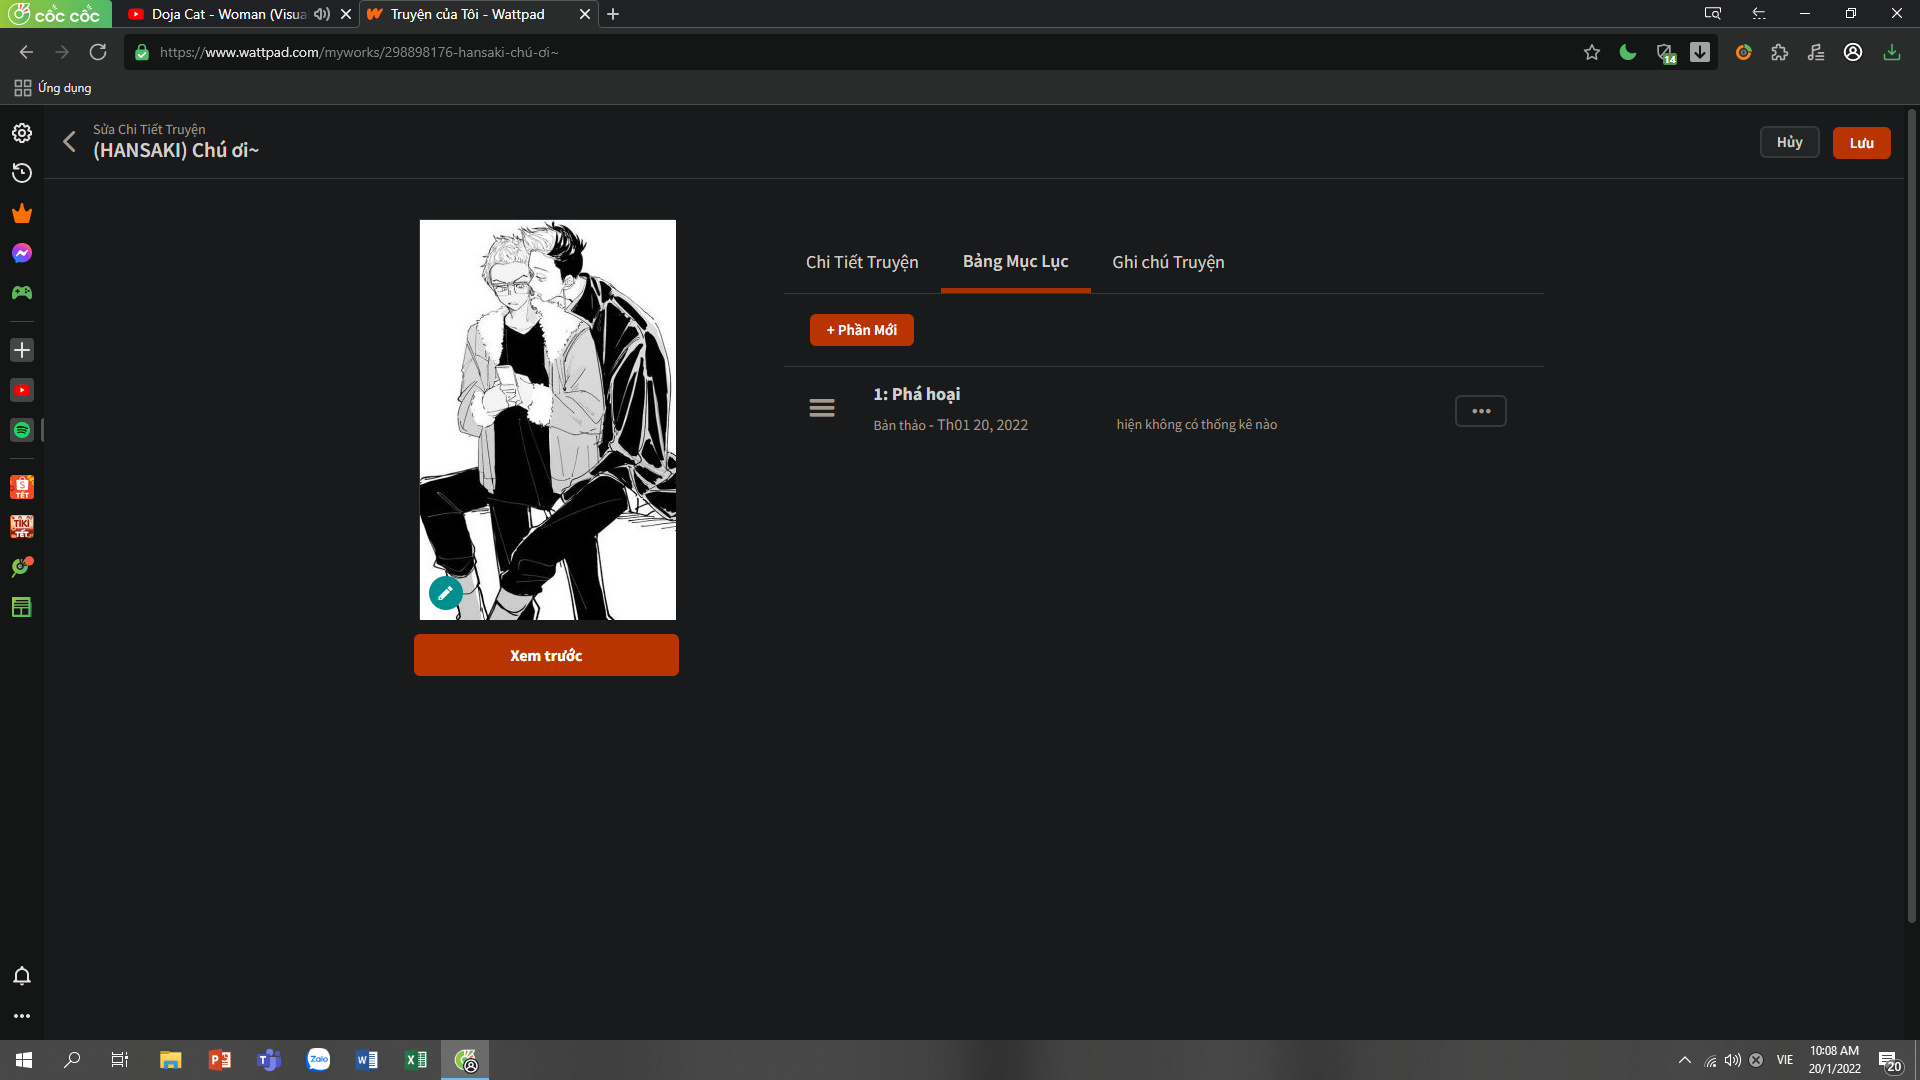
Task: Open chapter 1: Phá hoại
Action: (x=917, y=394)
